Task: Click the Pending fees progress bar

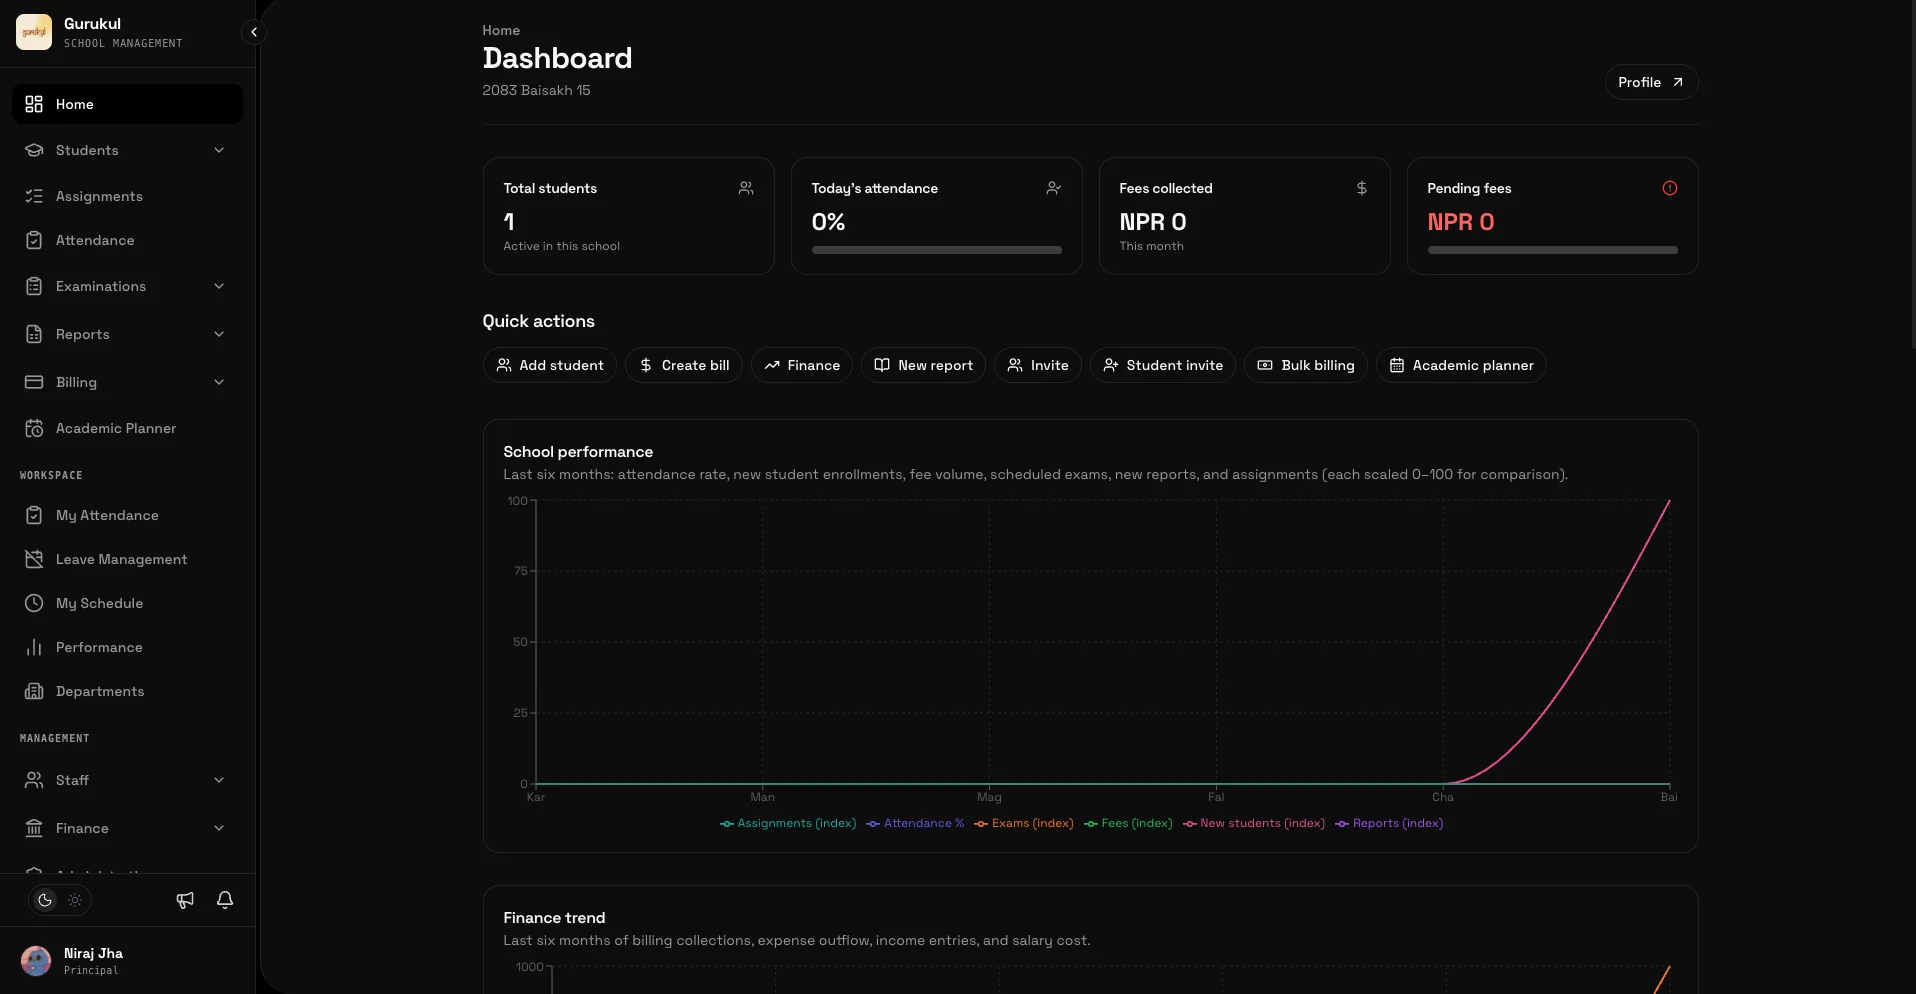Action: point(1553,250)
